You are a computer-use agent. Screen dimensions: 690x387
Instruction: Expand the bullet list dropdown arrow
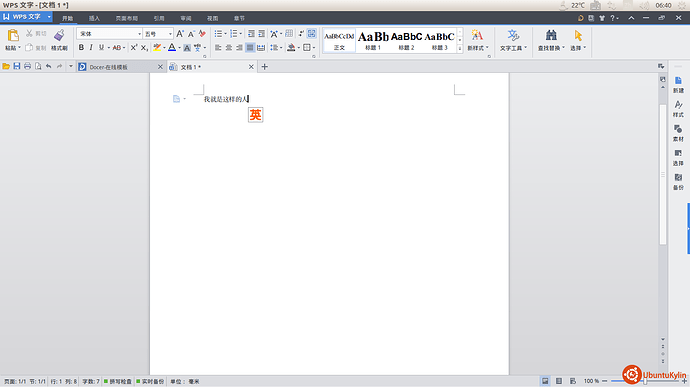tap(226, 34)
